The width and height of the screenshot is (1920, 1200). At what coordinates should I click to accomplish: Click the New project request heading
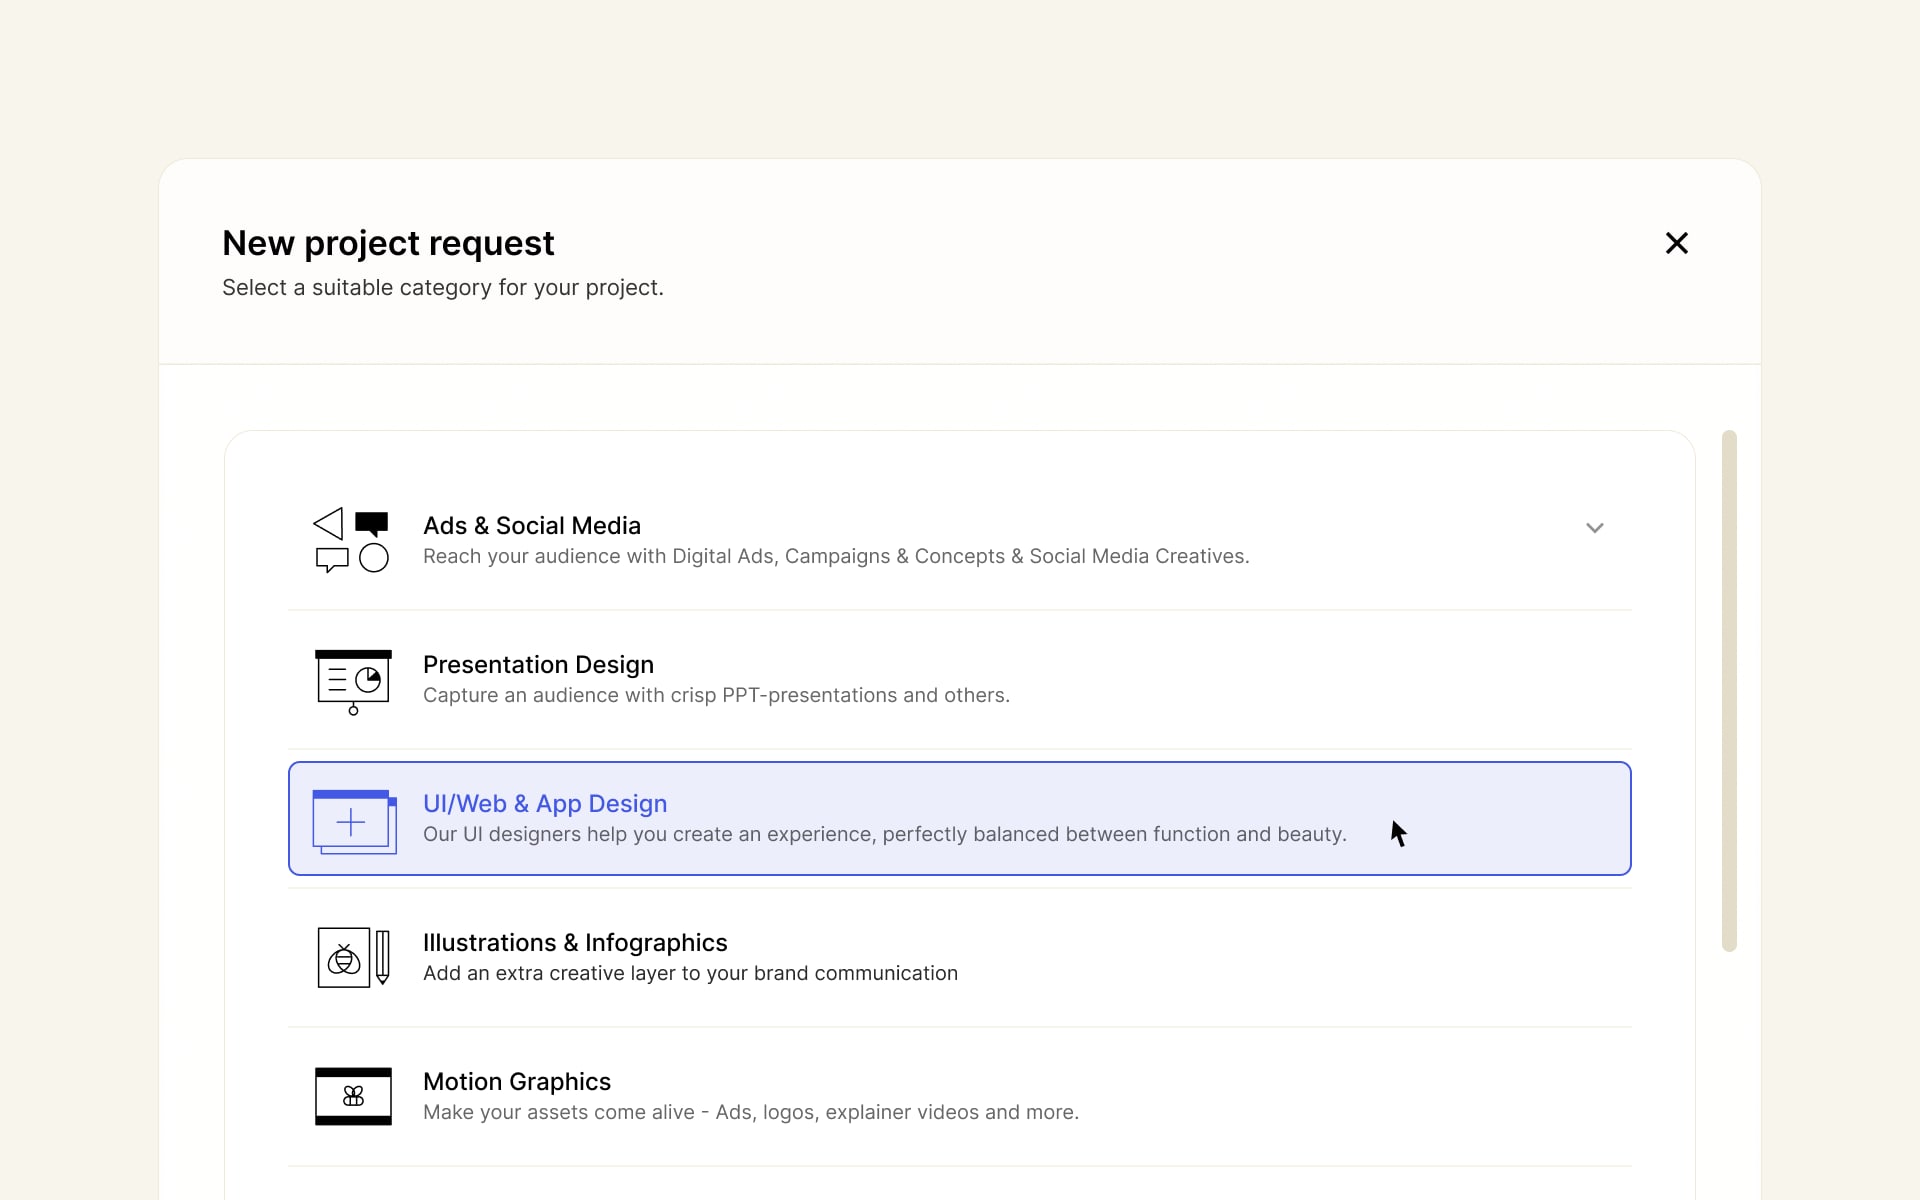pyautogui.click(x=388, y=243)
